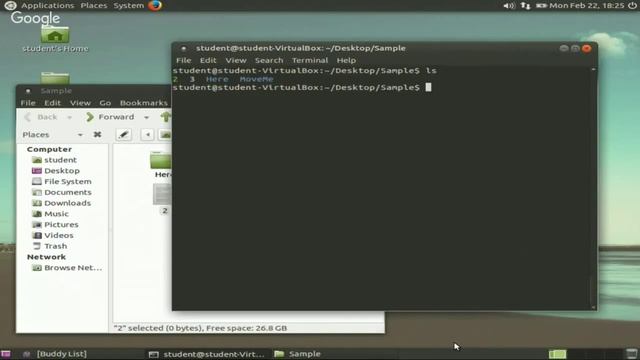640x360 pixels.
Task: Click the terminal command prompt line
Action: pos(302,87)
